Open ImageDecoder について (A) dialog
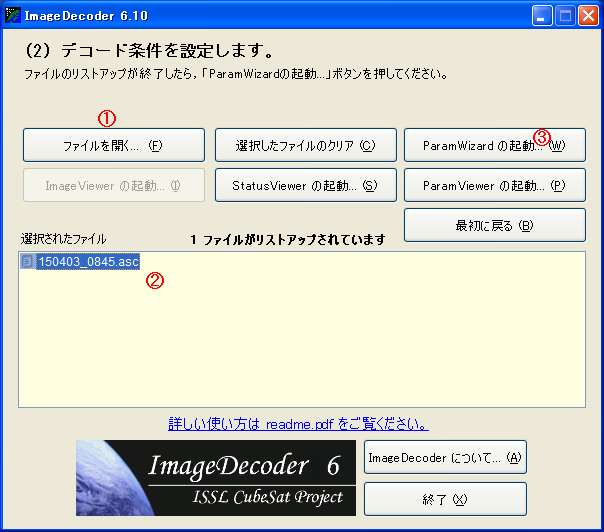The width and height of the screenshot is (604, 532). (x=445, y=457)
